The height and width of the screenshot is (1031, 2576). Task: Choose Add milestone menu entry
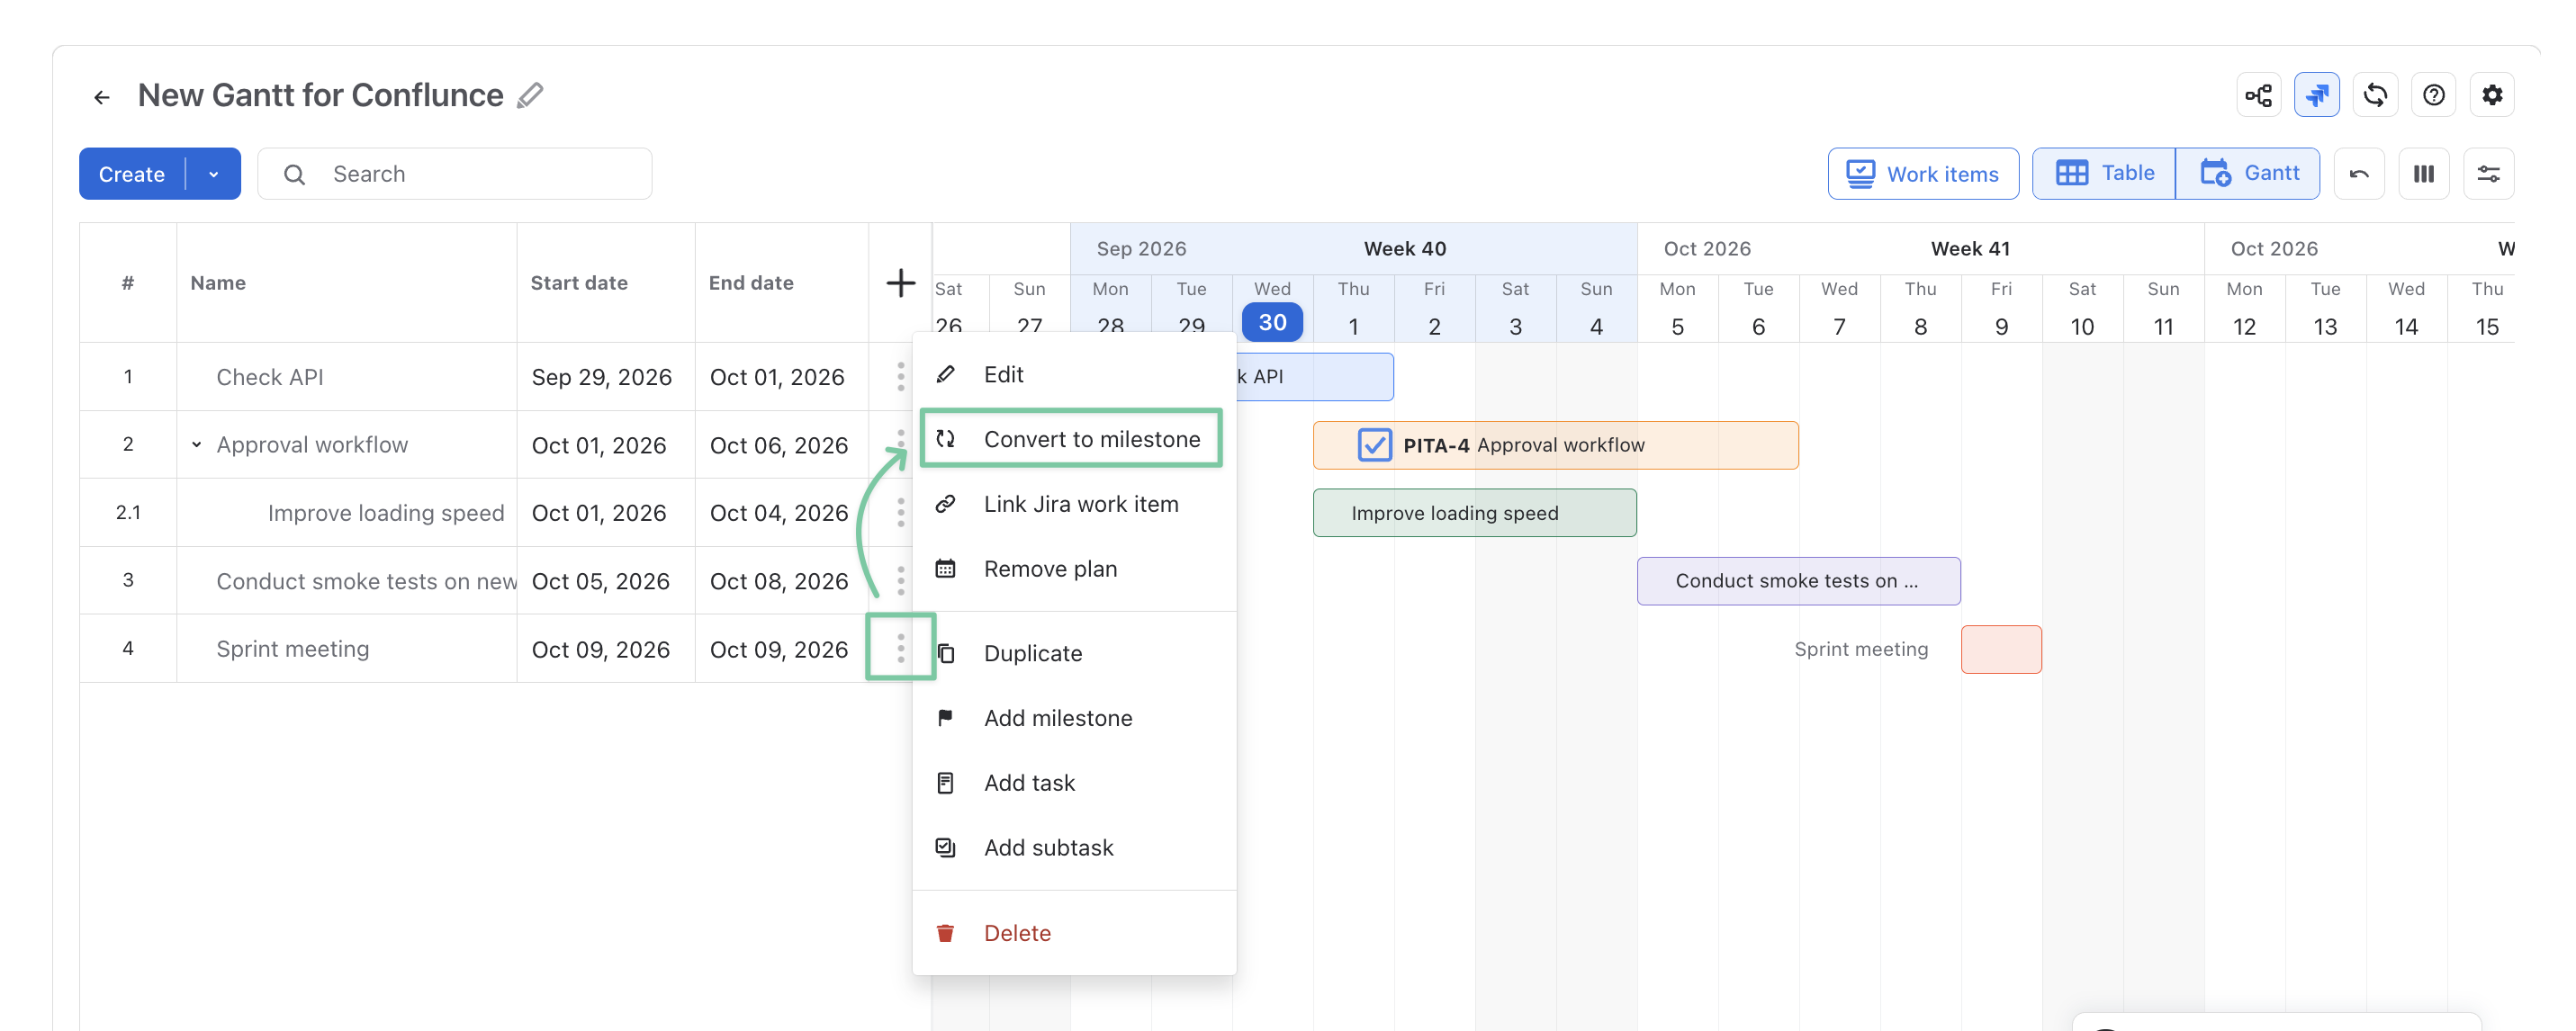pos(1075,719)
